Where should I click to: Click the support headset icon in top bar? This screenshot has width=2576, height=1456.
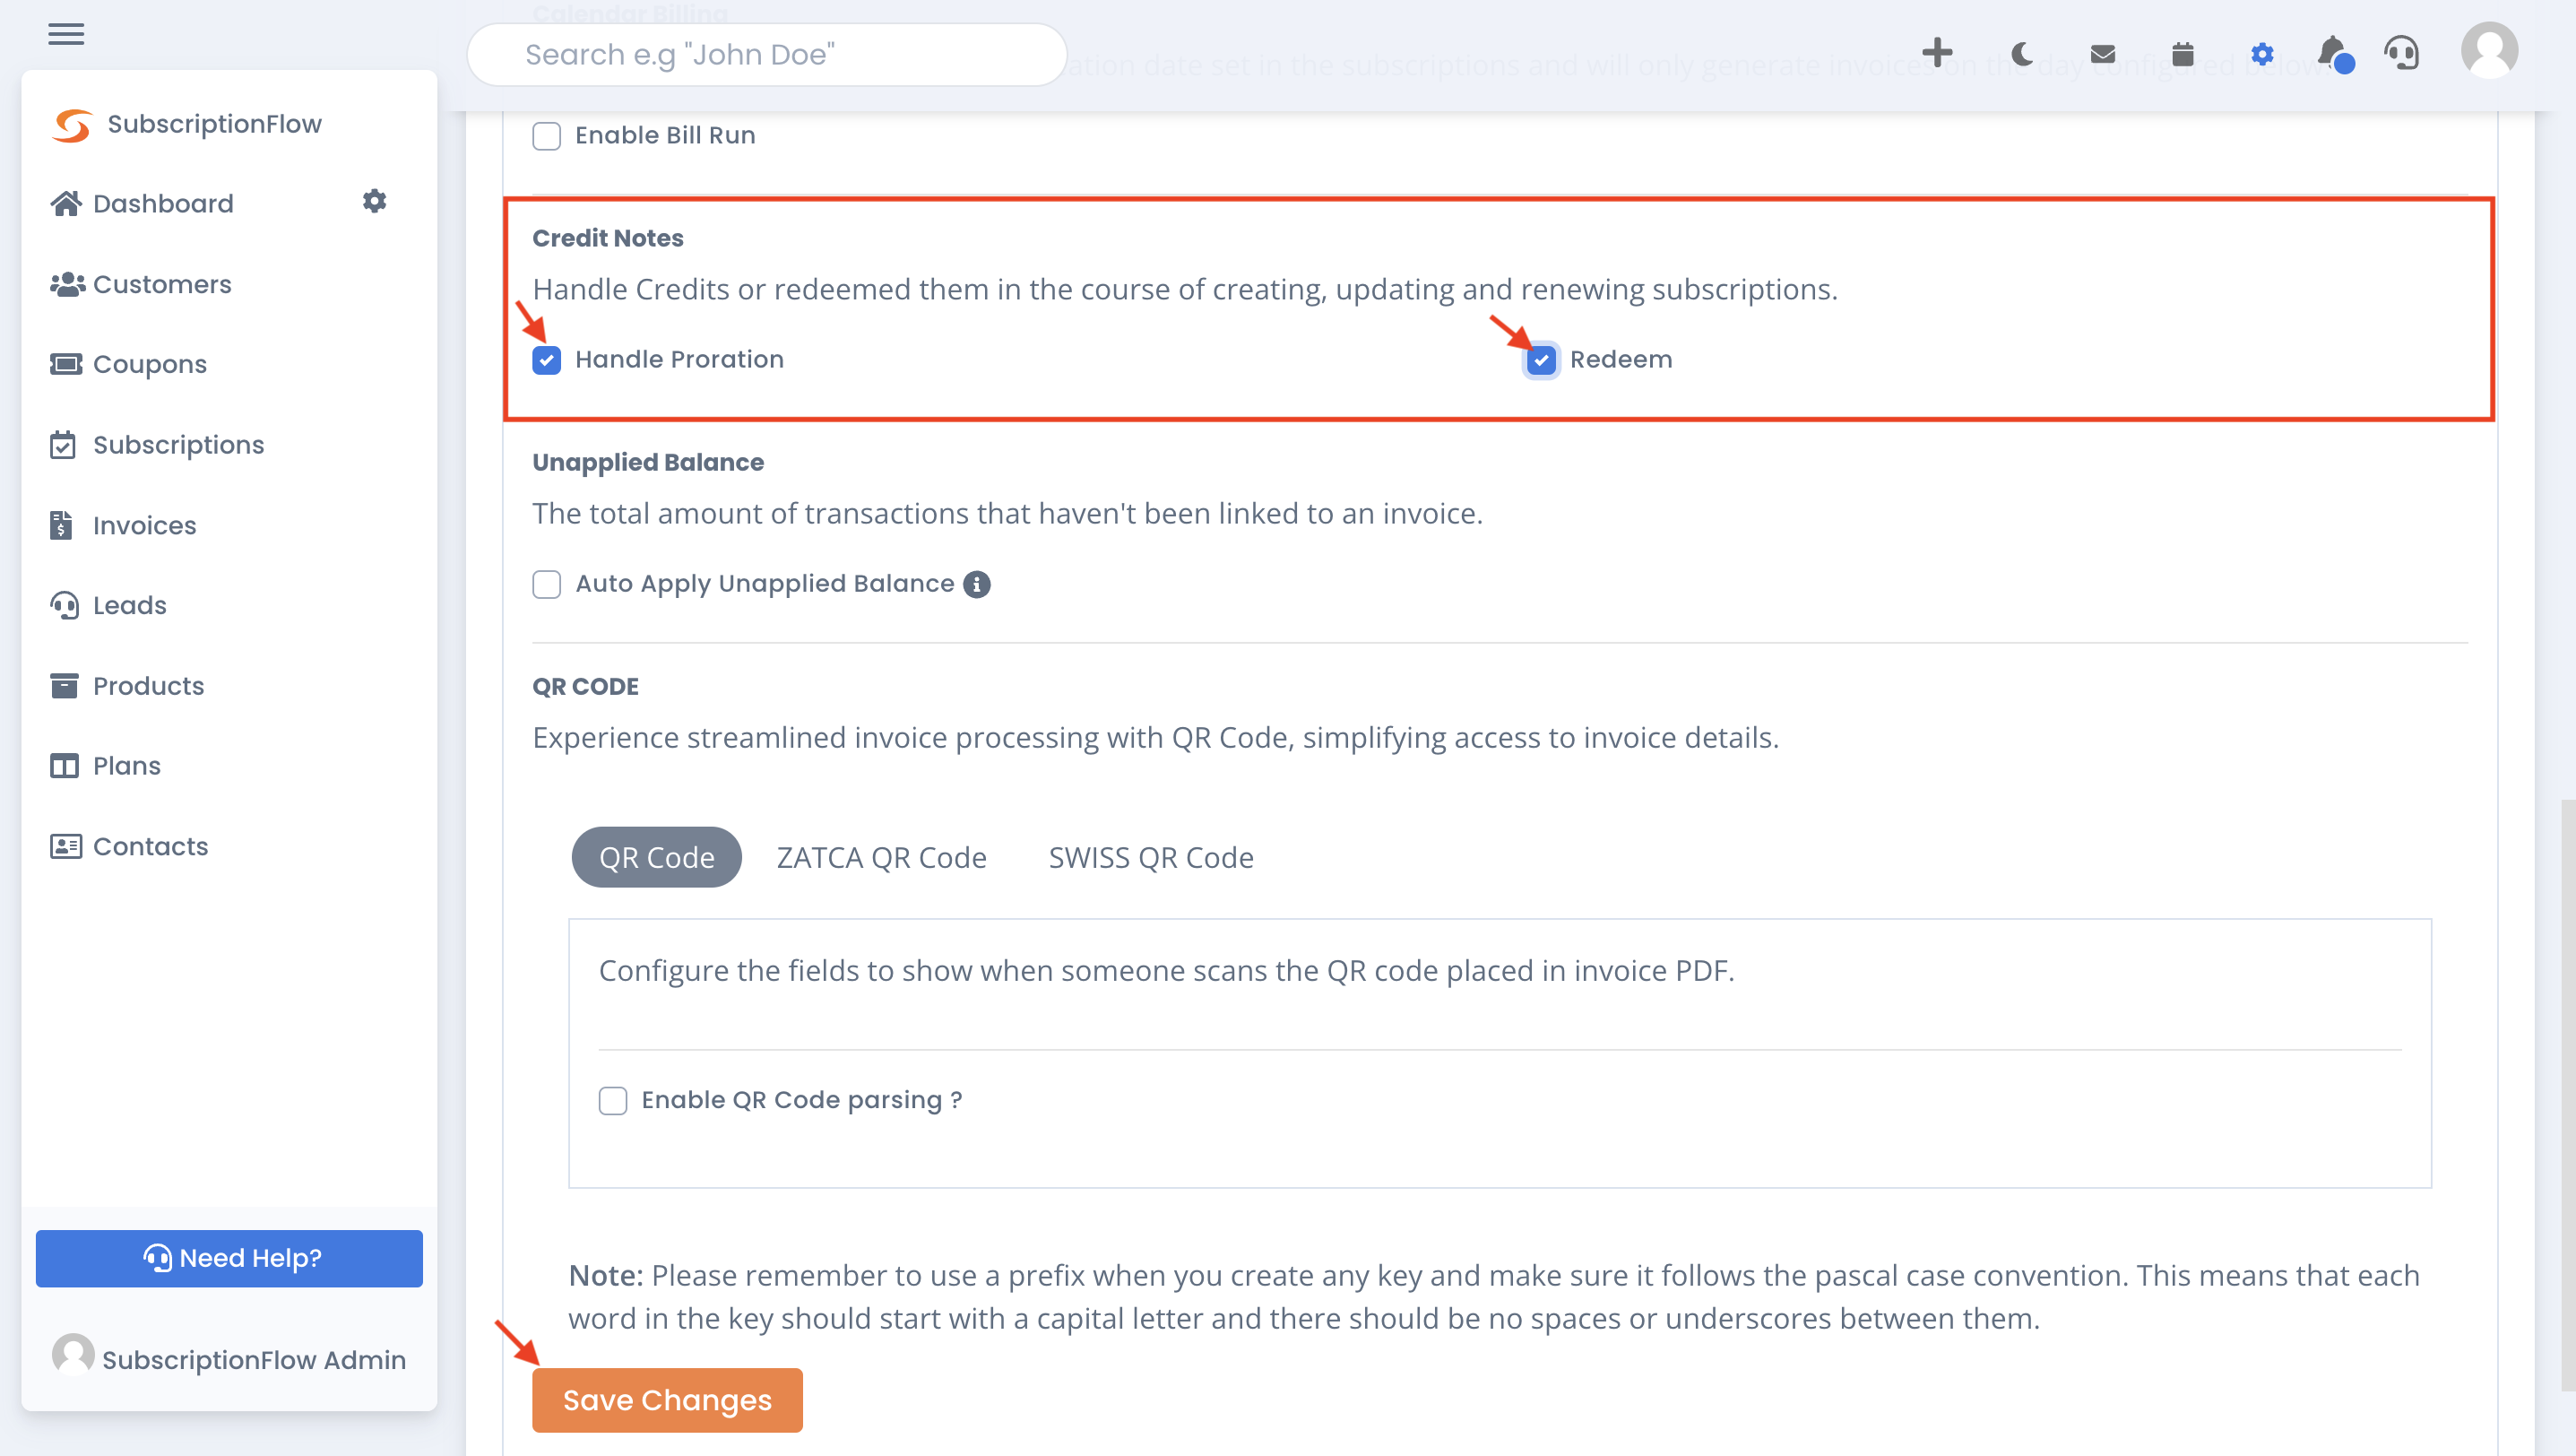tap(2402, 53)
